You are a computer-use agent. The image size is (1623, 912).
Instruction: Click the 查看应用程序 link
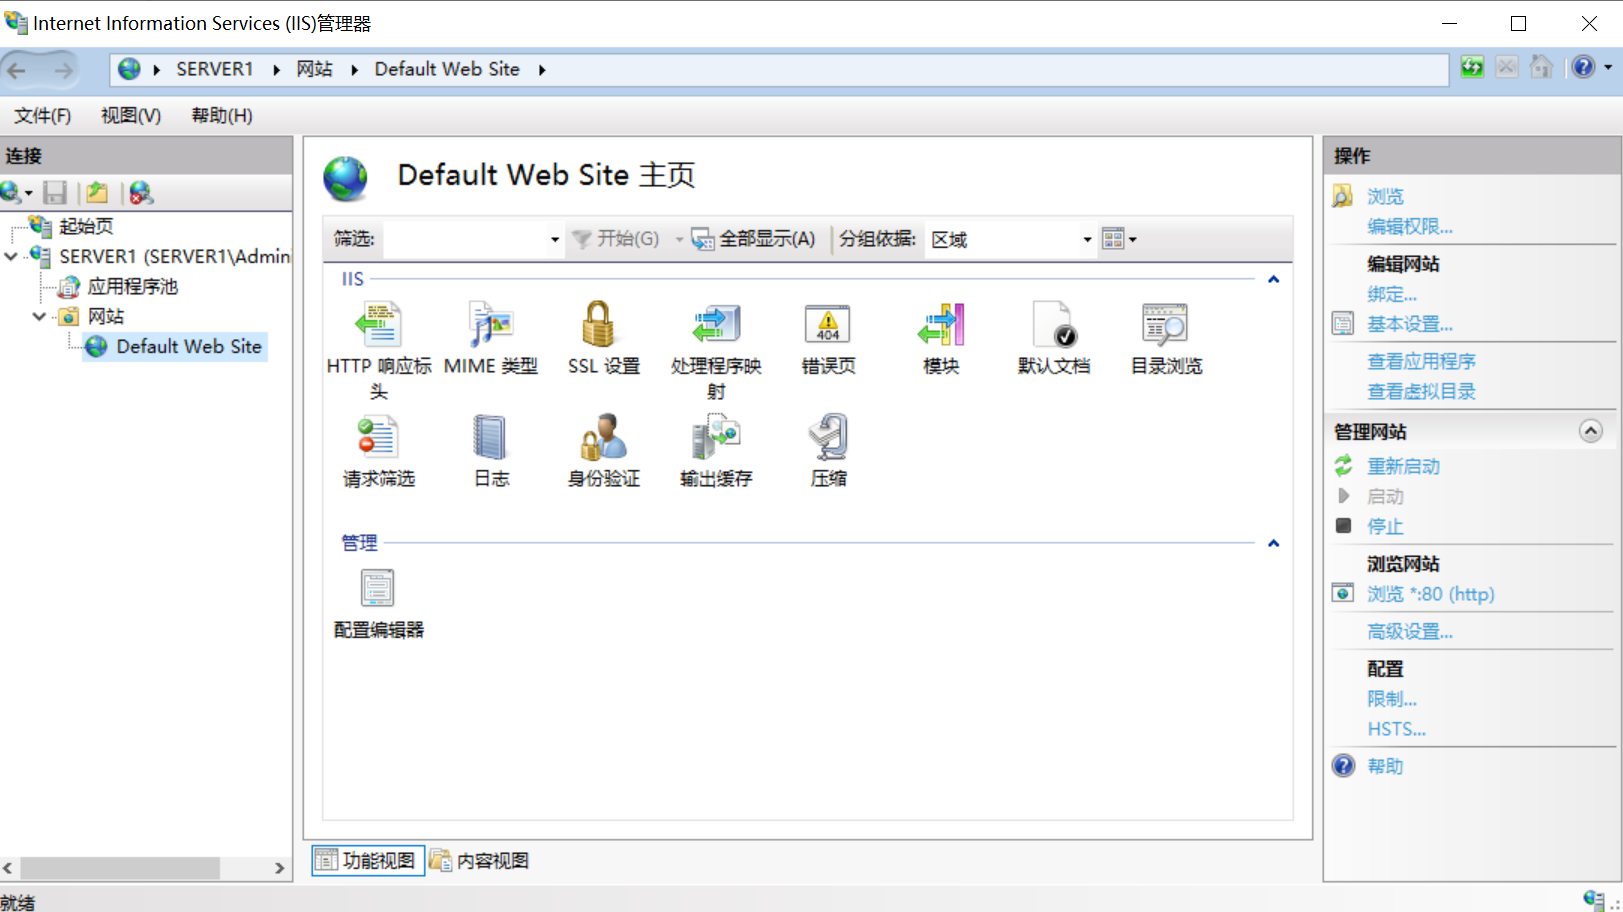[x=1422, y=362]
